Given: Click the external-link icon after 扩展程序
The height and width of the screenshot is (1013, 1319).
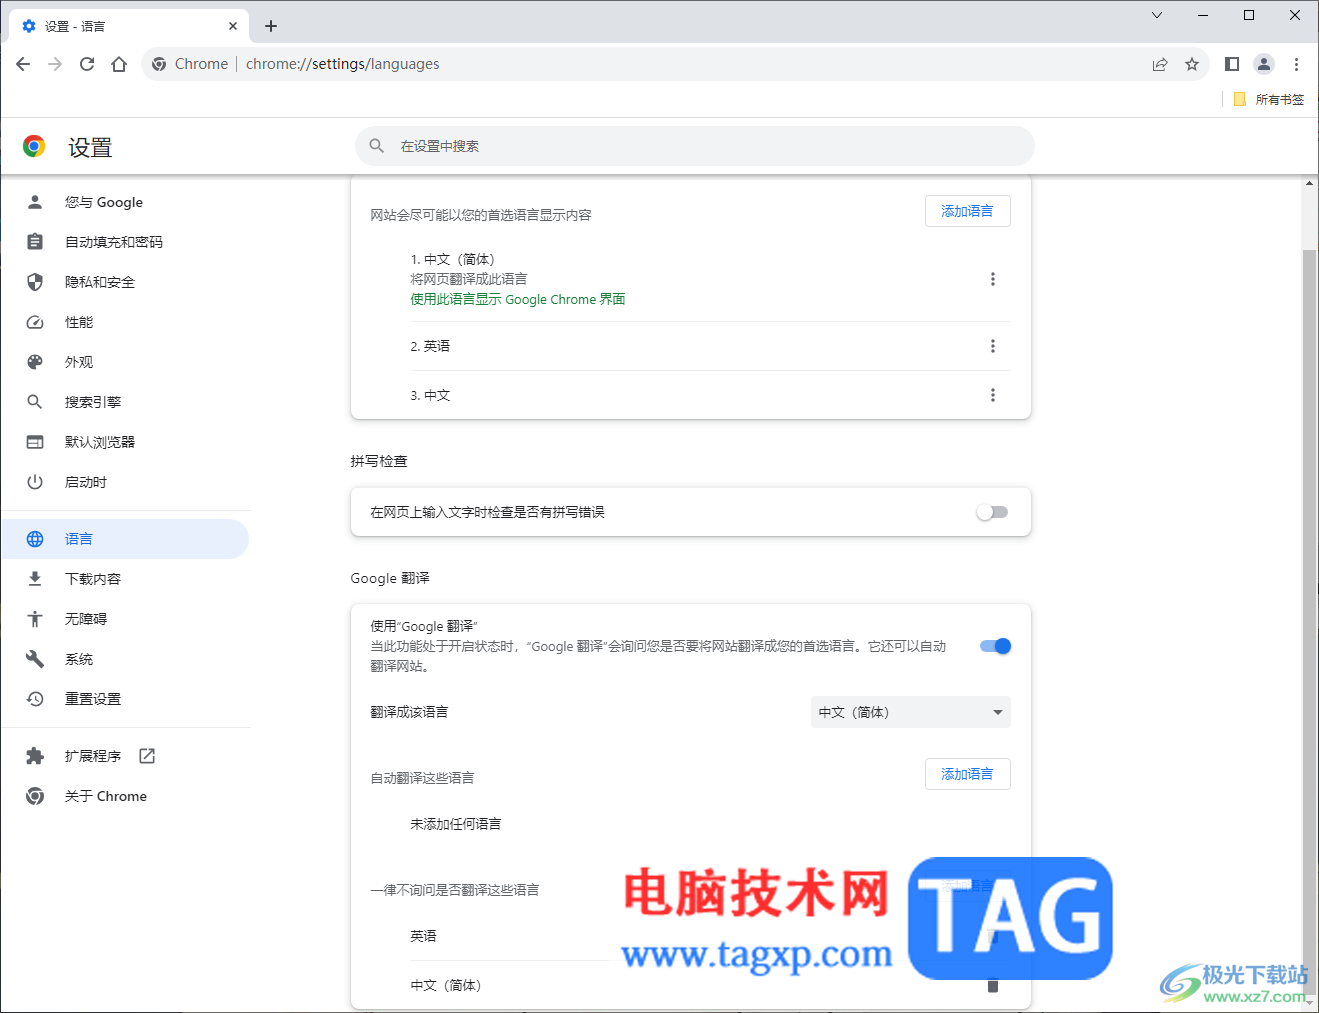Looking at the screenshot, I should 147,756.
